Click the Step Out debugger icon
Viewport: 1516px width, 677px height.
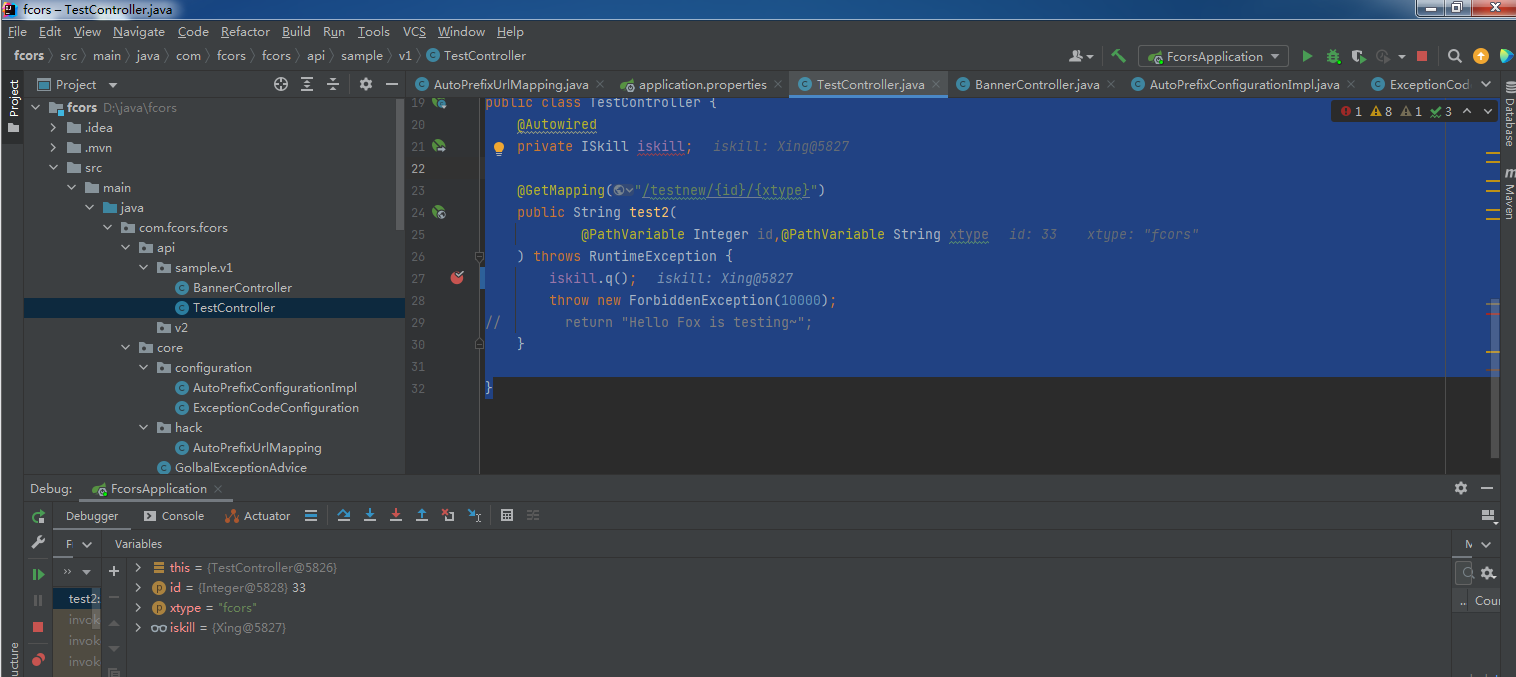[x=422, y=516]
